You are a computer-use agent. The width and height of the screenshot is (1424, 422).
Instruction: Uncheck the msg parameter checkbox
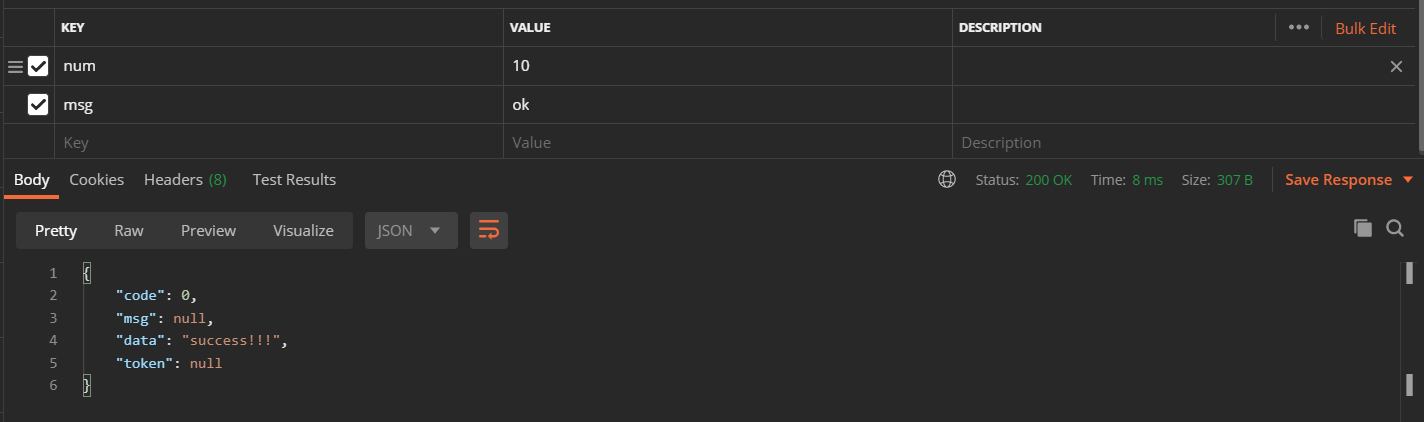point(38,104)
